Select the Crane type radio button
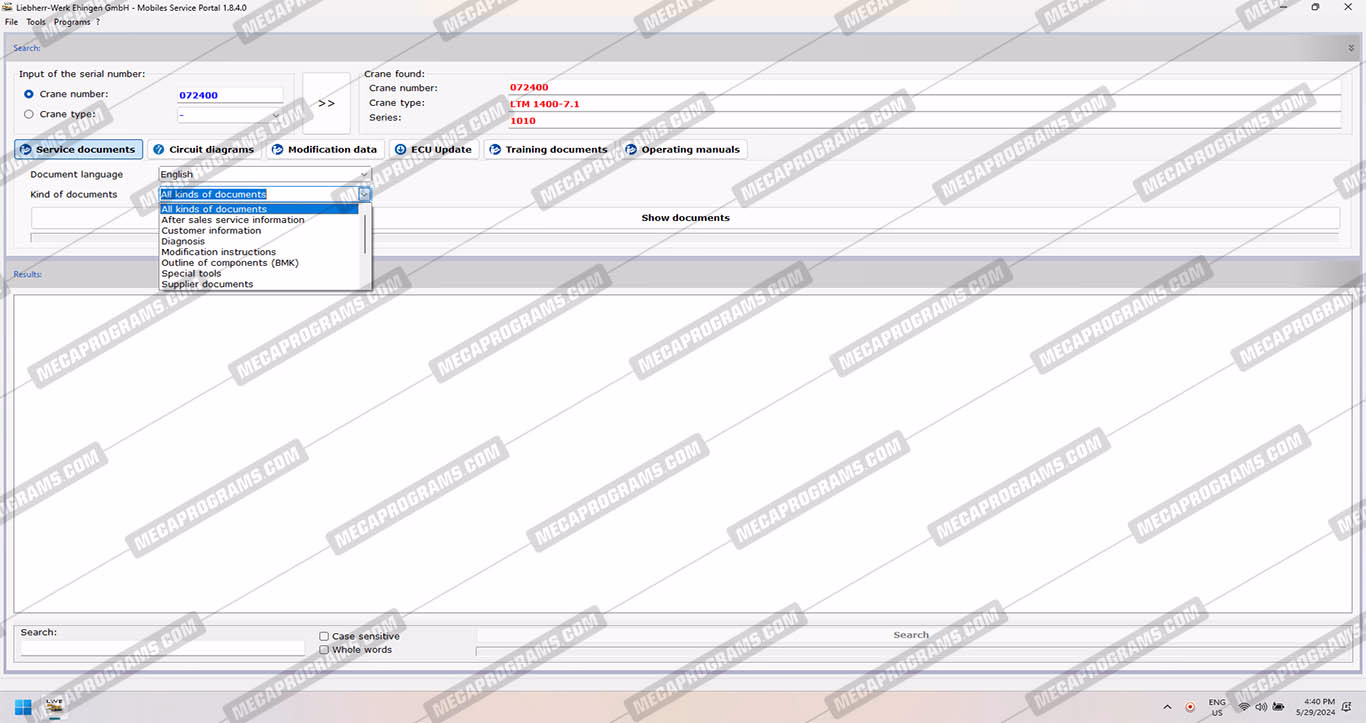 click(x=29, y=114)
